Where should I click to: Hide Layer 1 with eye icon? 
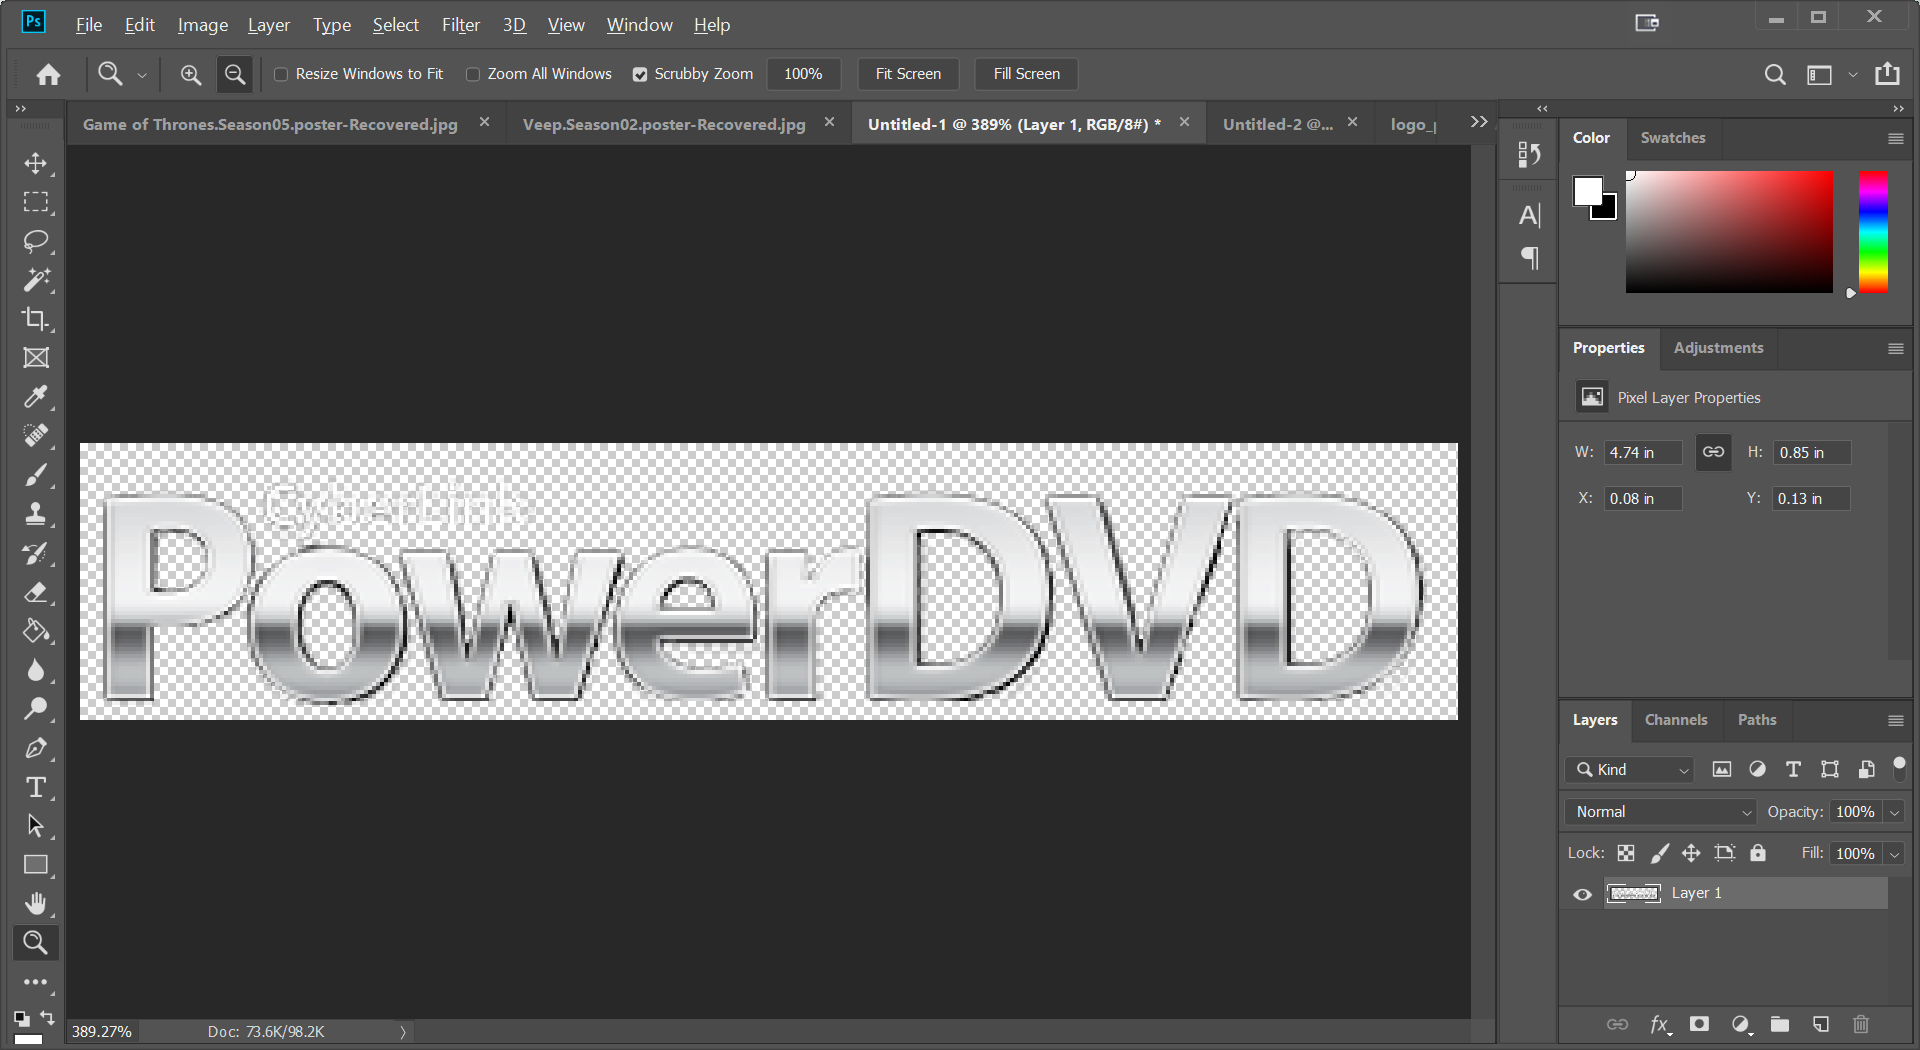pos(1582,894)
